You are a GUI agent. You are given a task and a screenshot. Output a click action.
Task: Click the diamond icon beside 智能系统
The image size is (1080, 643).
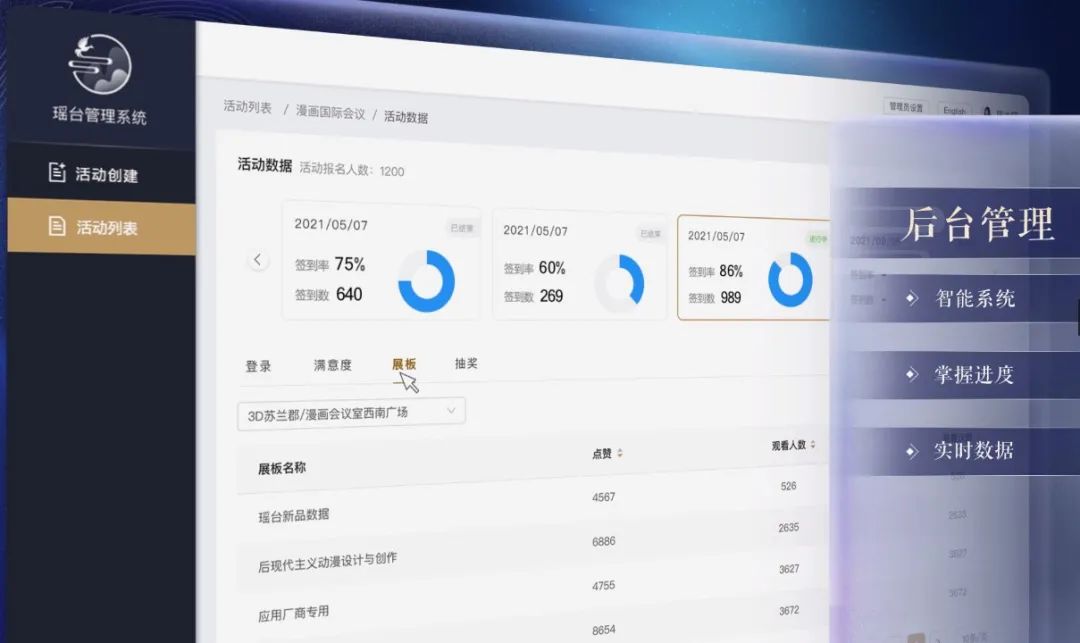tap(912, 298)
